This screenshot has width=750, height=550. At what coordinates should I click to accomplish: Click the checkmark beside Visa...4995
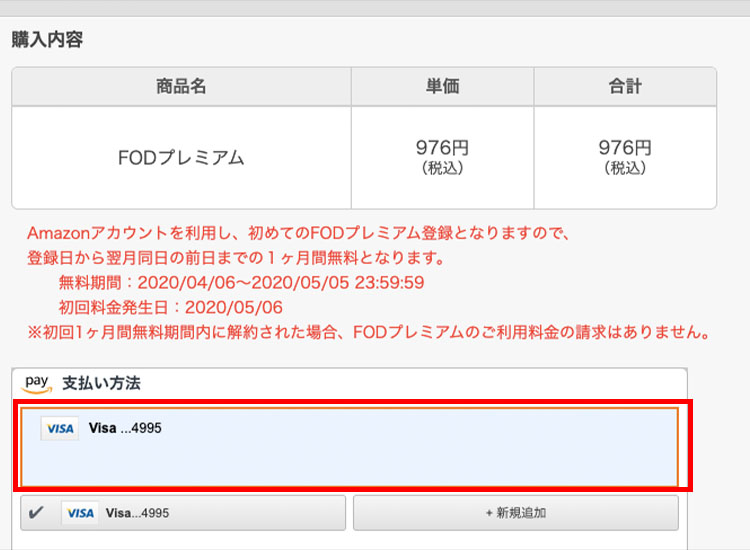pyautogui.click(x=36, y=513)
